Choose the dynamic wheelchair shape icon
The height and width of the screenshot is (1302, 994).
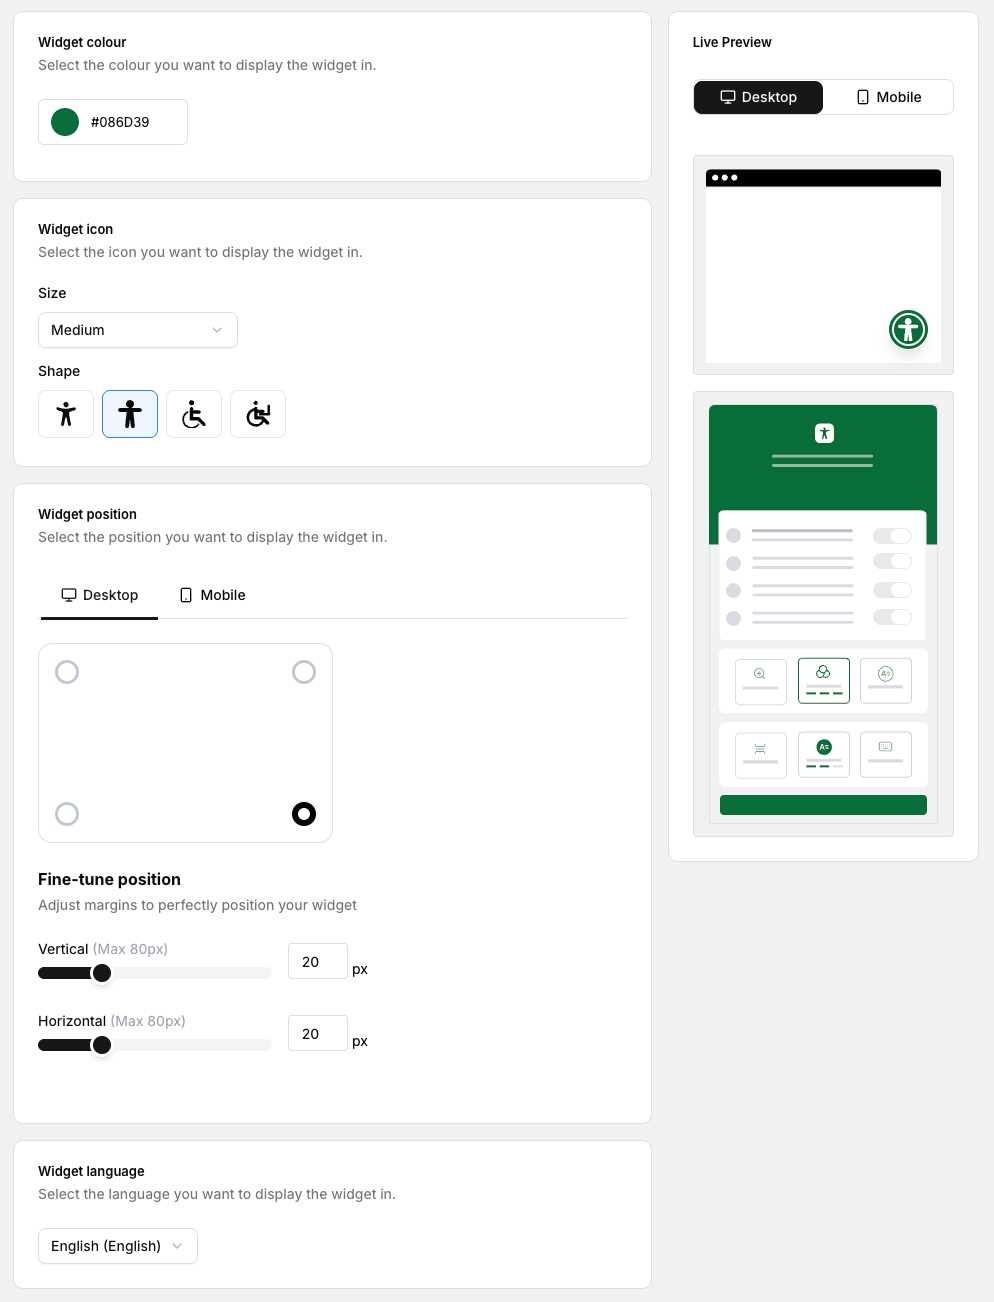tap(258, 414)
